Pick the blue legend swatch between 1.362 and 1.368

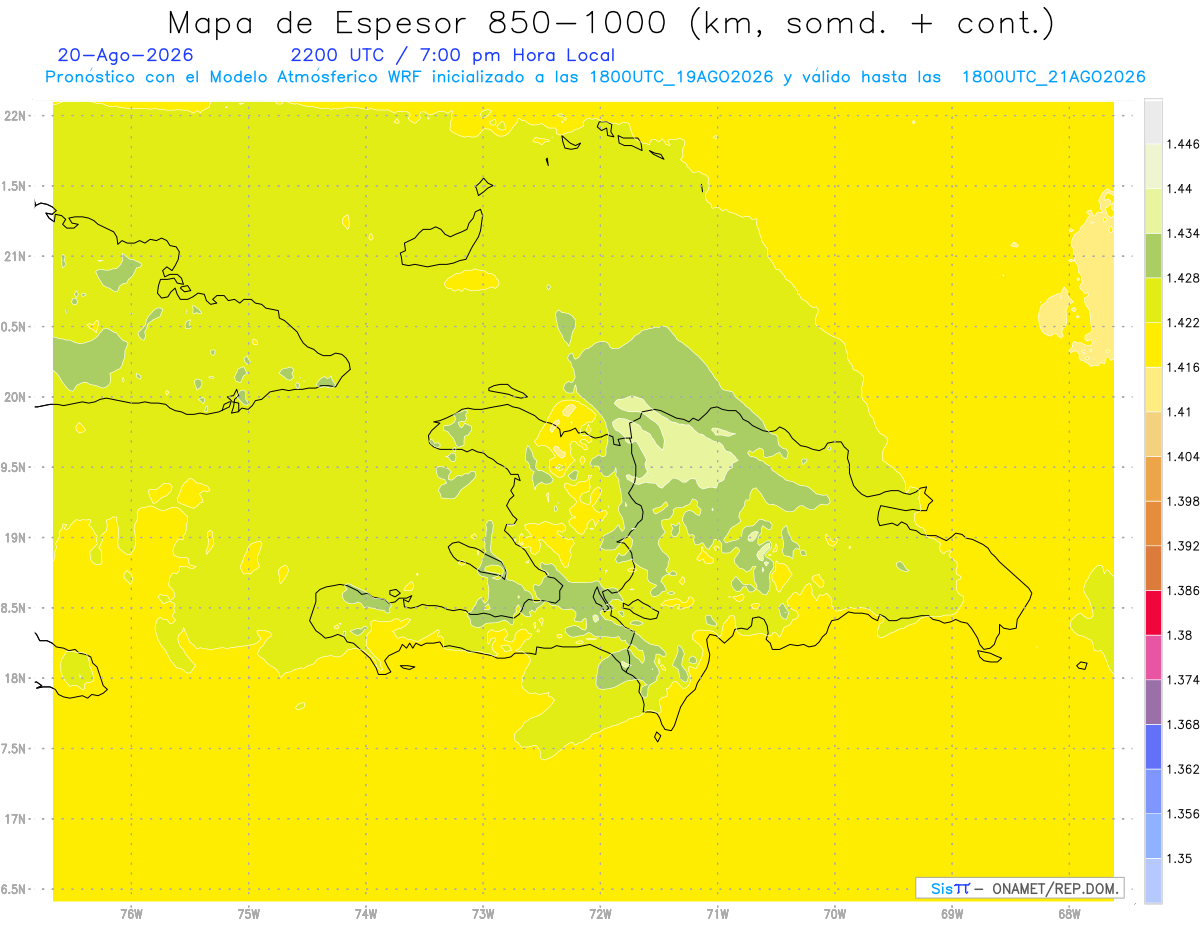1153,747
